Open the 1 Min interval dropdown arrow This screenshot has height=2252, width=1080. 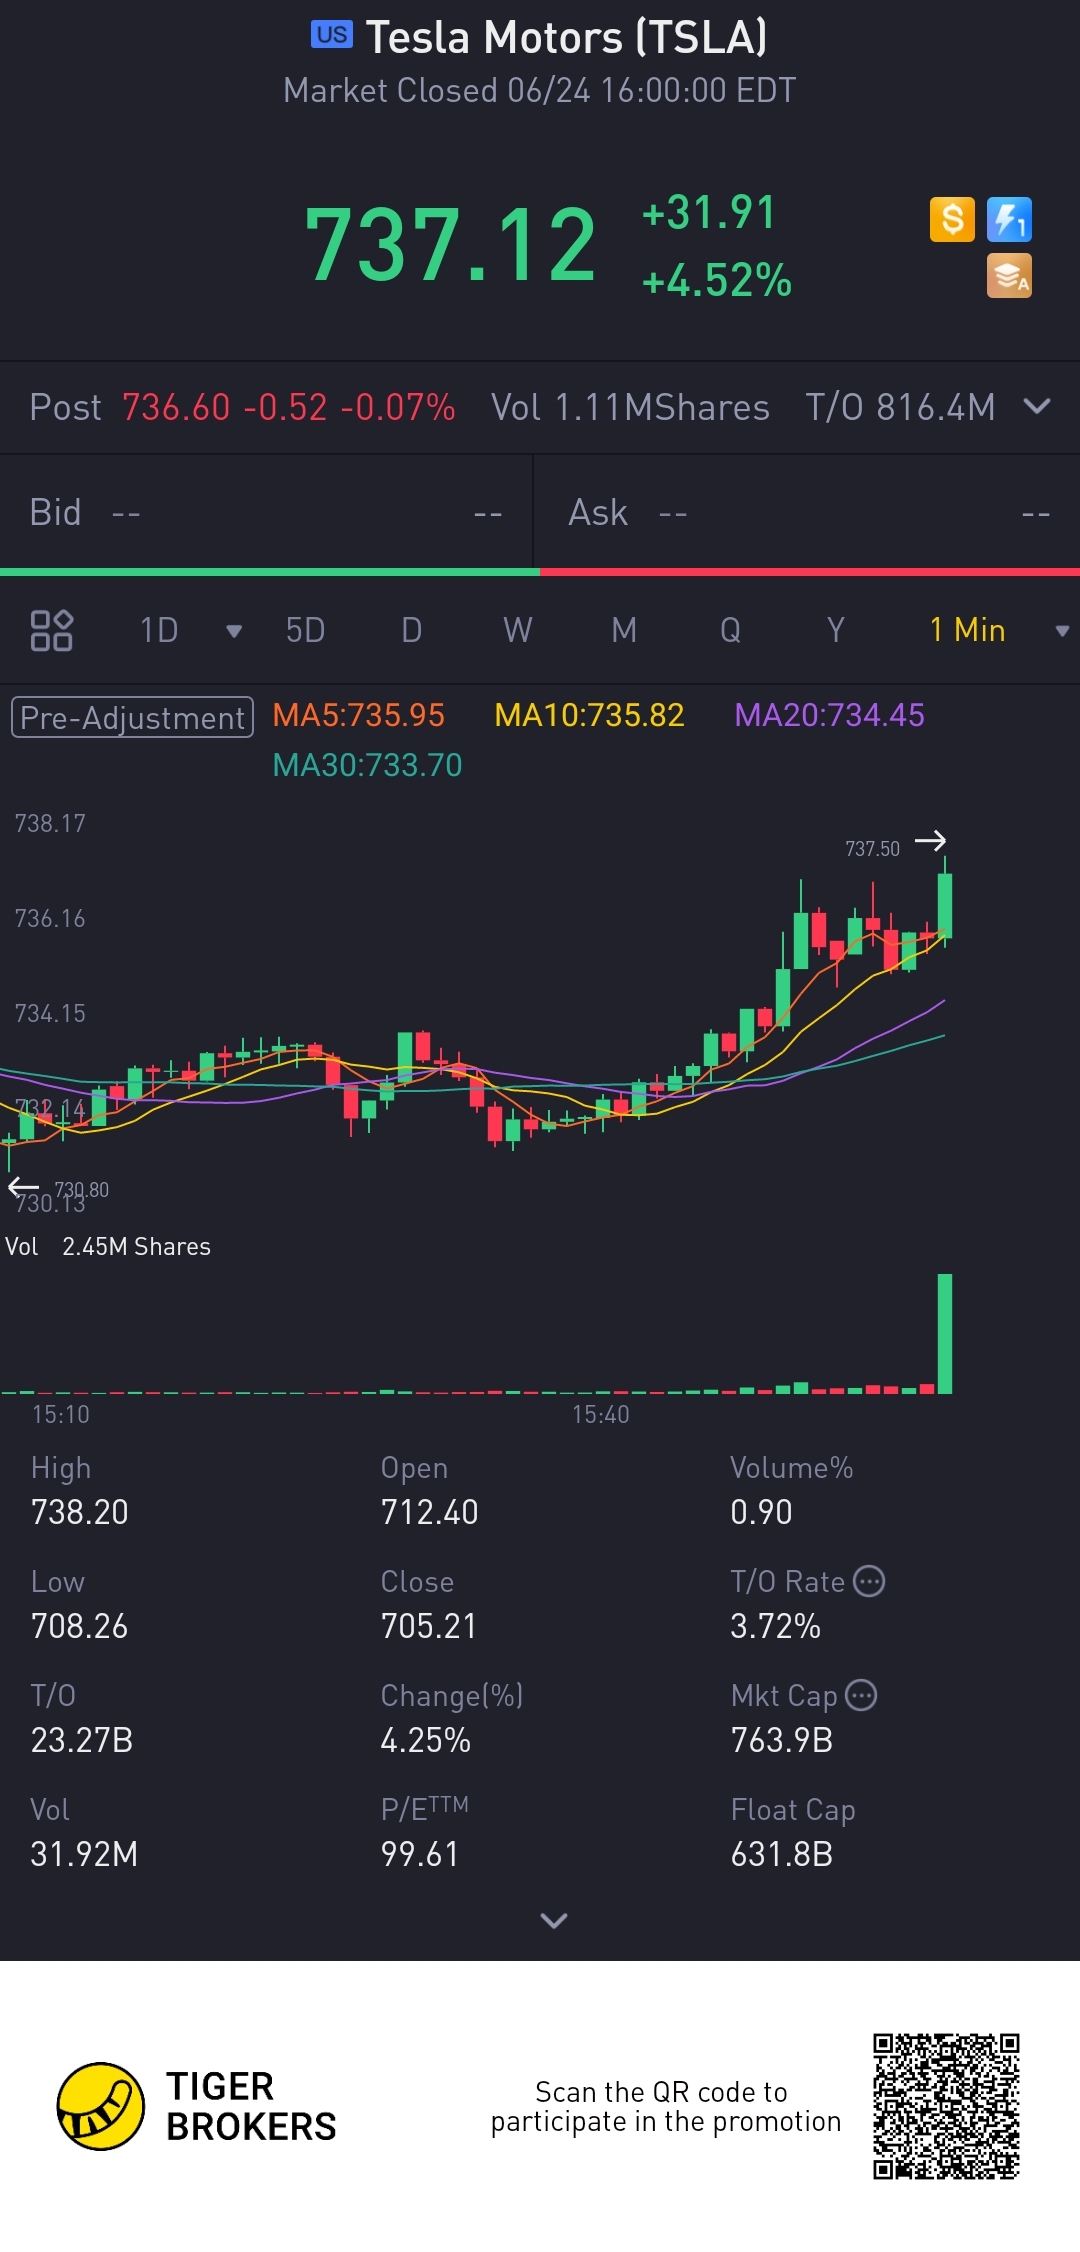pos(1062,631)
